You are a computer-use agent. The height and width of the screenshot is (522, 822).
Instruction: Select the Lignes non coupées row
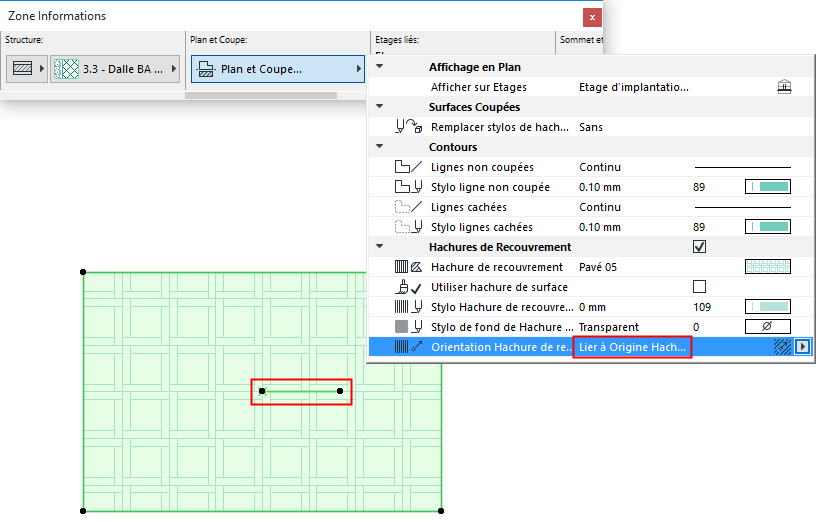click(591, 167)
